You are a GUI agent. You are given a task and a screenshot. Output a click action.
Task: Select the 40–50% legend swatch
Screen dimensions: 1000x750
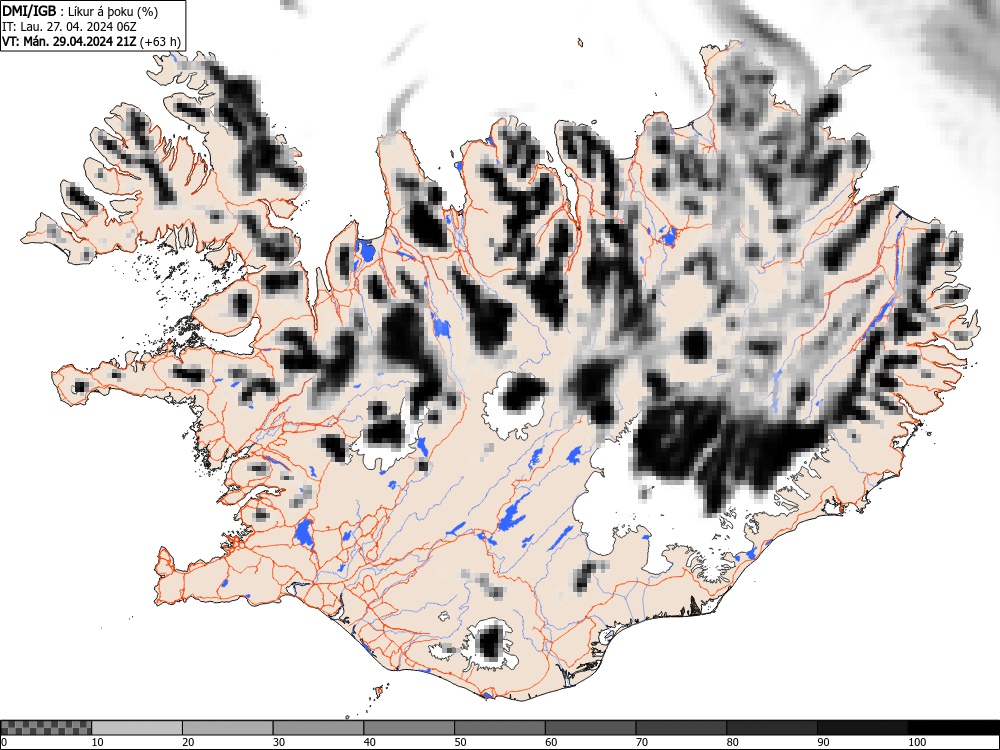409,728
